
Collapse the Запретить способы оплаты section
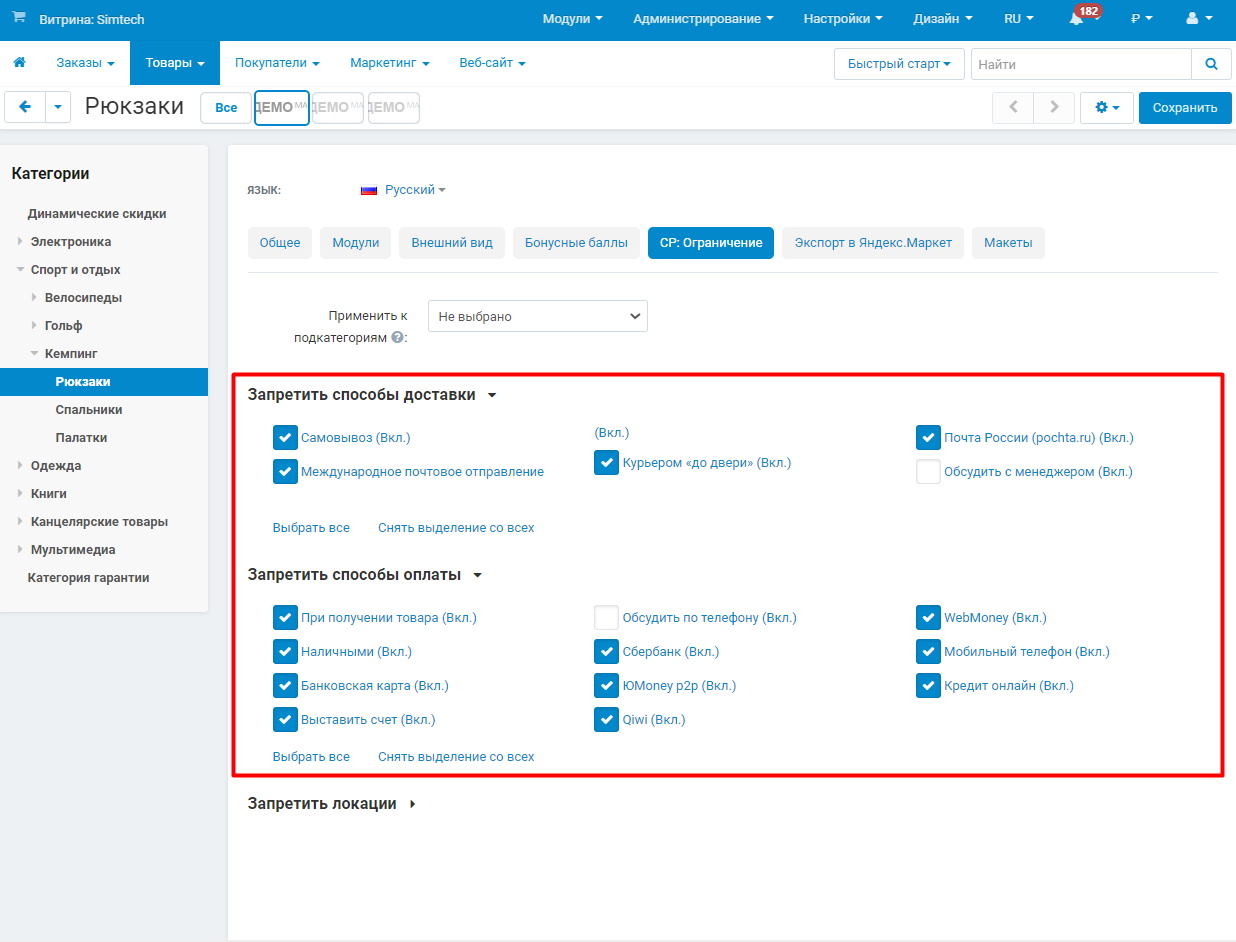point(366,575)
